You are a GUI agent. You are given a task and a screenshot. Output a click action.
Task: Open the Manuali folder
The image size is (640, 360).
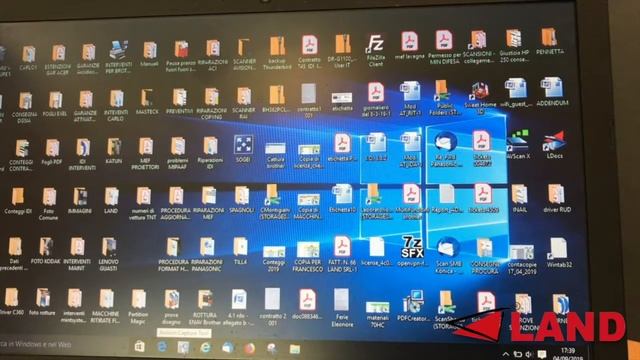click(x=150, y=51)
